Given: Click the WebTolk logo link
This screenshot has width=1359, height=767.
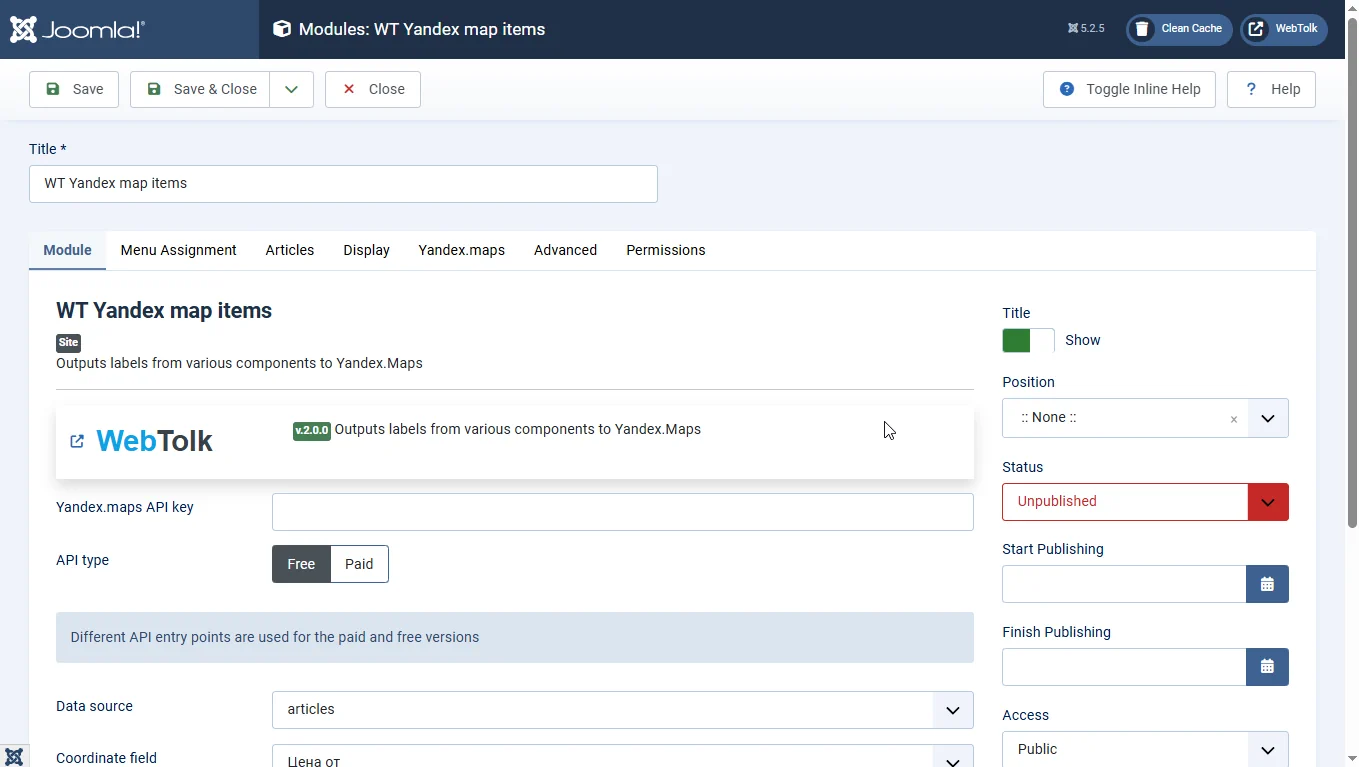Looking at the screenshot, I should [154, 441].
